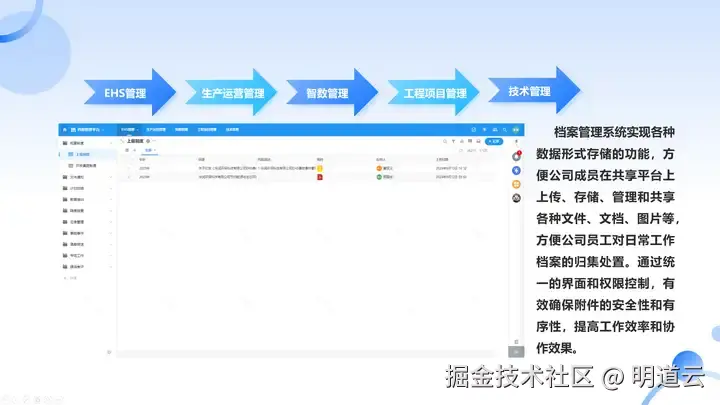720x405 pixels.
Task: Click the 技术管理 arrow graphic on the slide
Action: pos(534,90)
